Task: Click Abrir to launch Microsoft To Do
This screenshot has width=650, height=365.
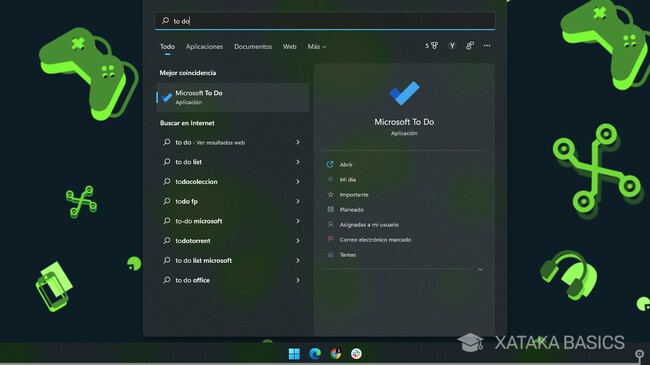Action: coord(346,165)
